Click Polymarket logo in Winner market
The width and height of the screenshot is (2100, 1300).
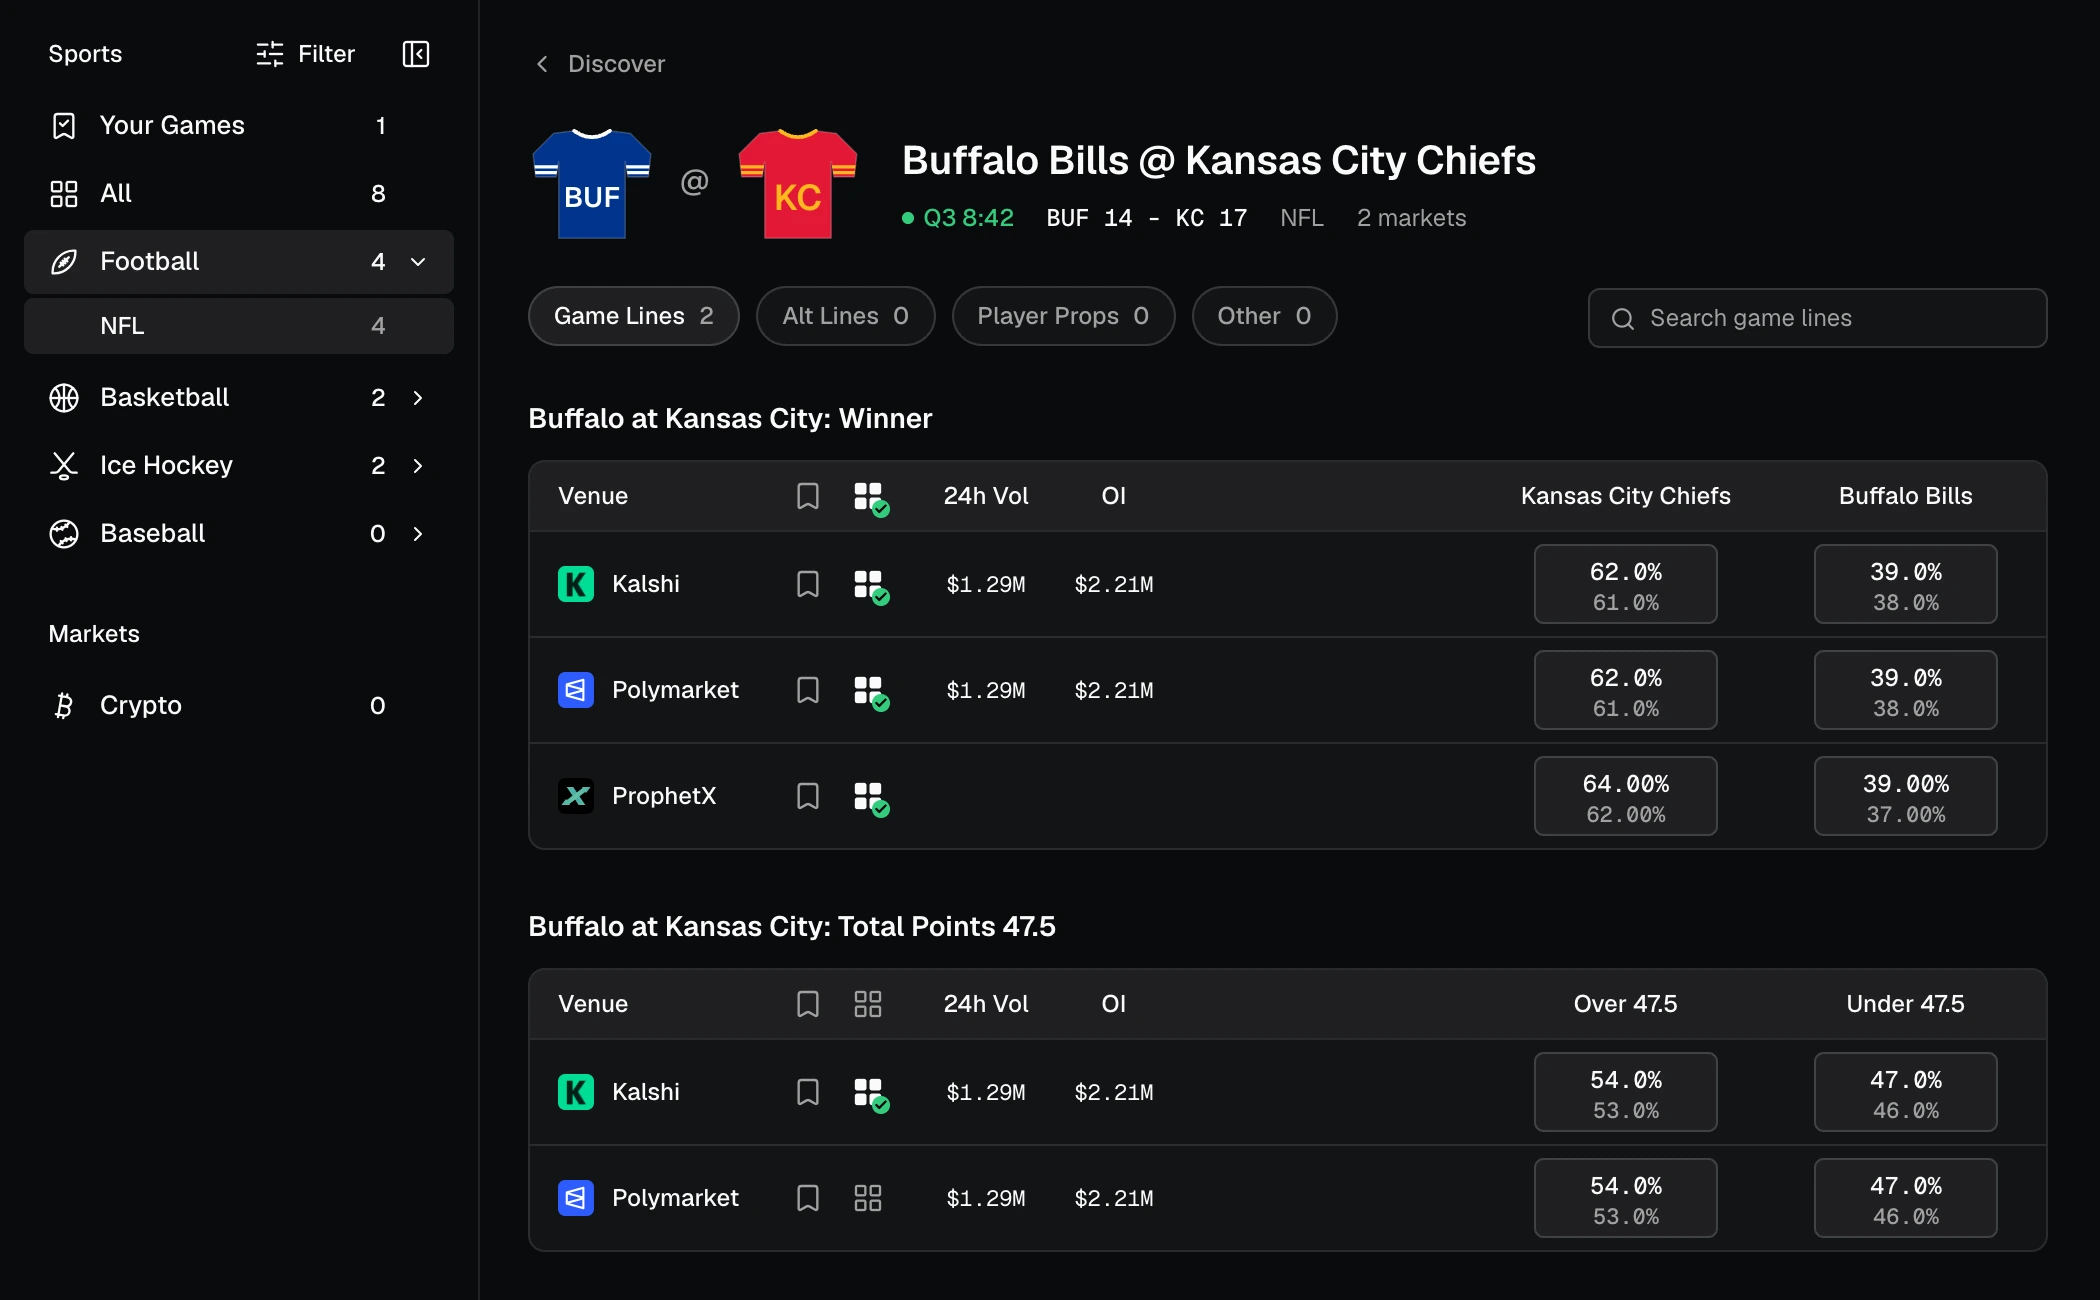tap(576, 690)
